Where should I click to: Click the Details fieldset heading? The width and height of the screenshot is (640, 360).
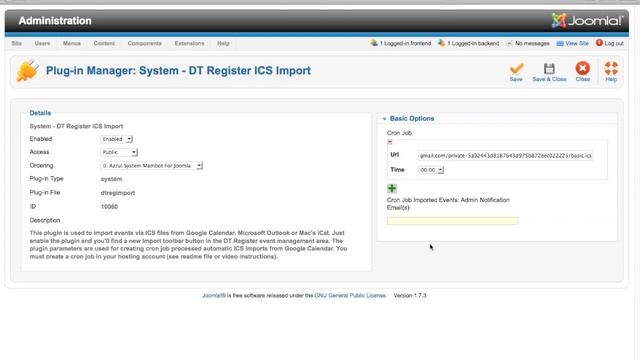(40, 113)
